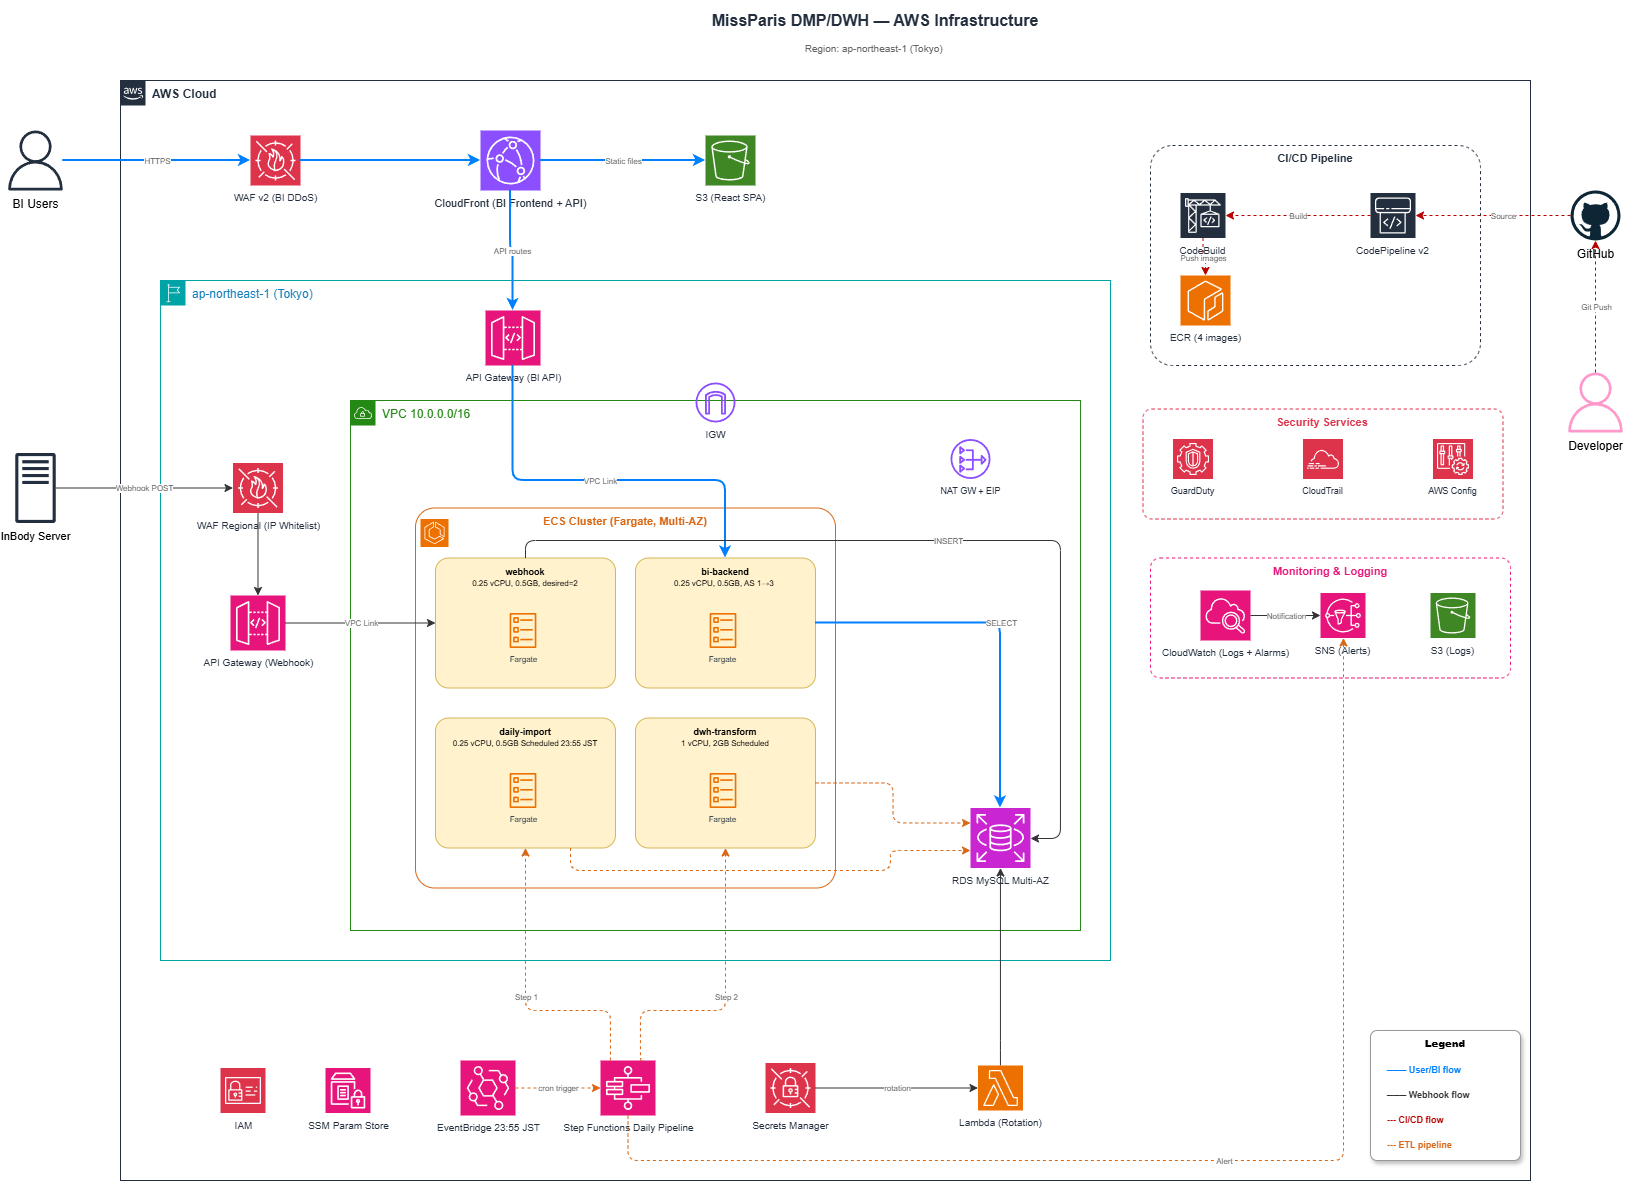Image resolution: width=1626 pixels, height=1181 pixels.
Task: Click the BI Users person icon
Action: [35, 160]
